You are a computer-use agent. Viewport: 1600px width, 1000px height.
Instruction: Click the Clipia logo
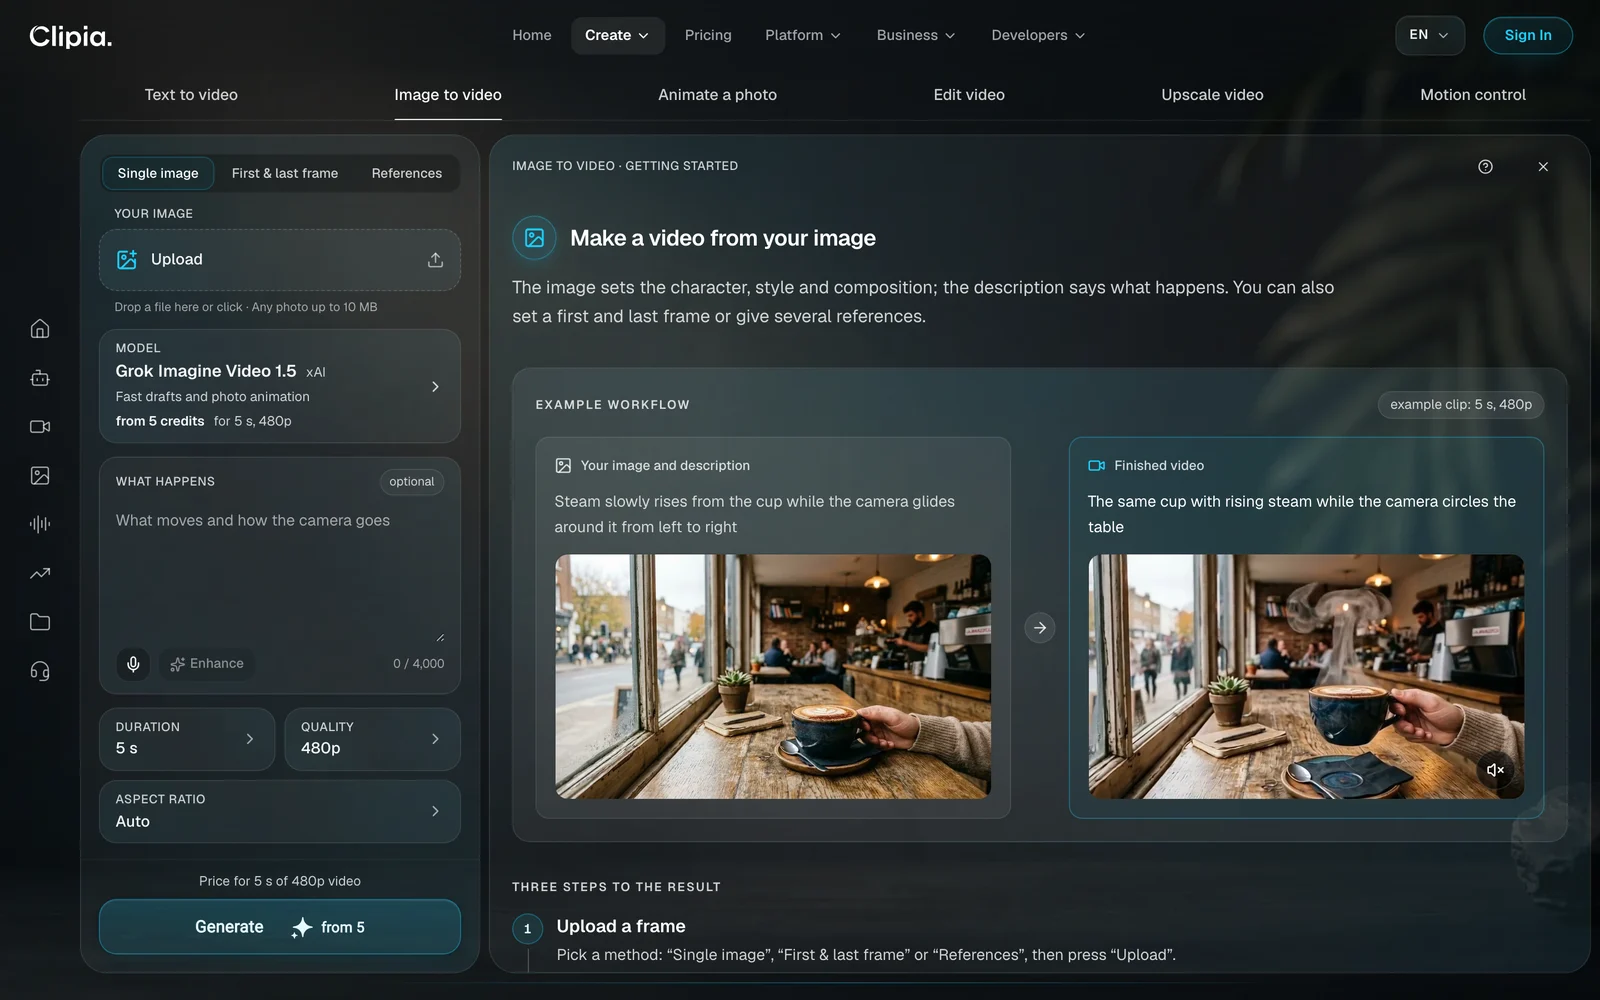pos(70,37)
